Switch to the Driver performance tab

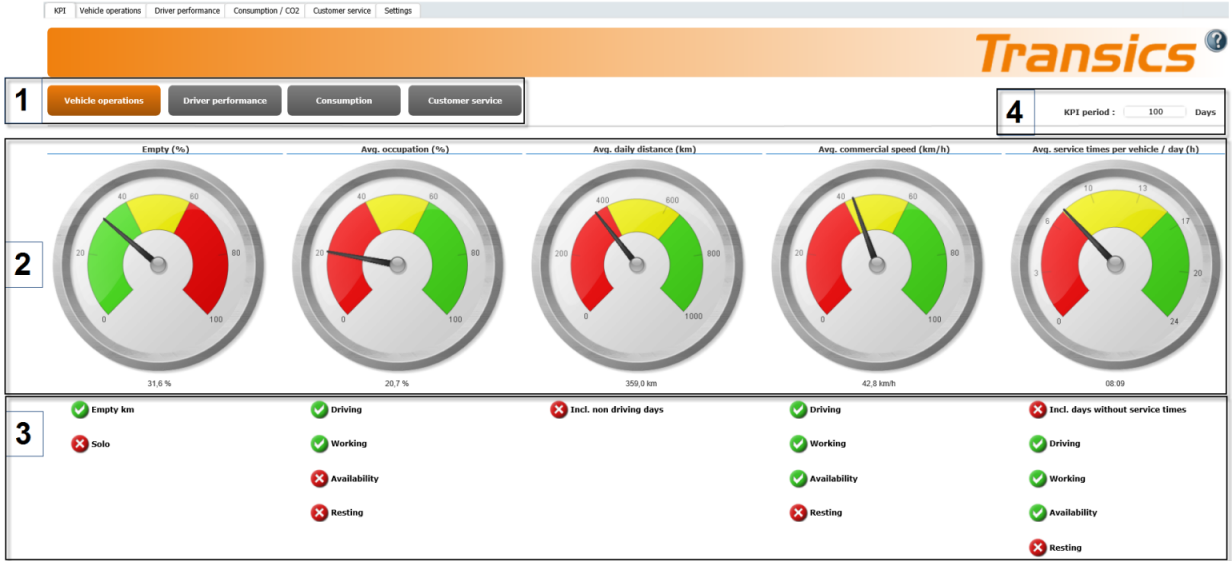187,11
